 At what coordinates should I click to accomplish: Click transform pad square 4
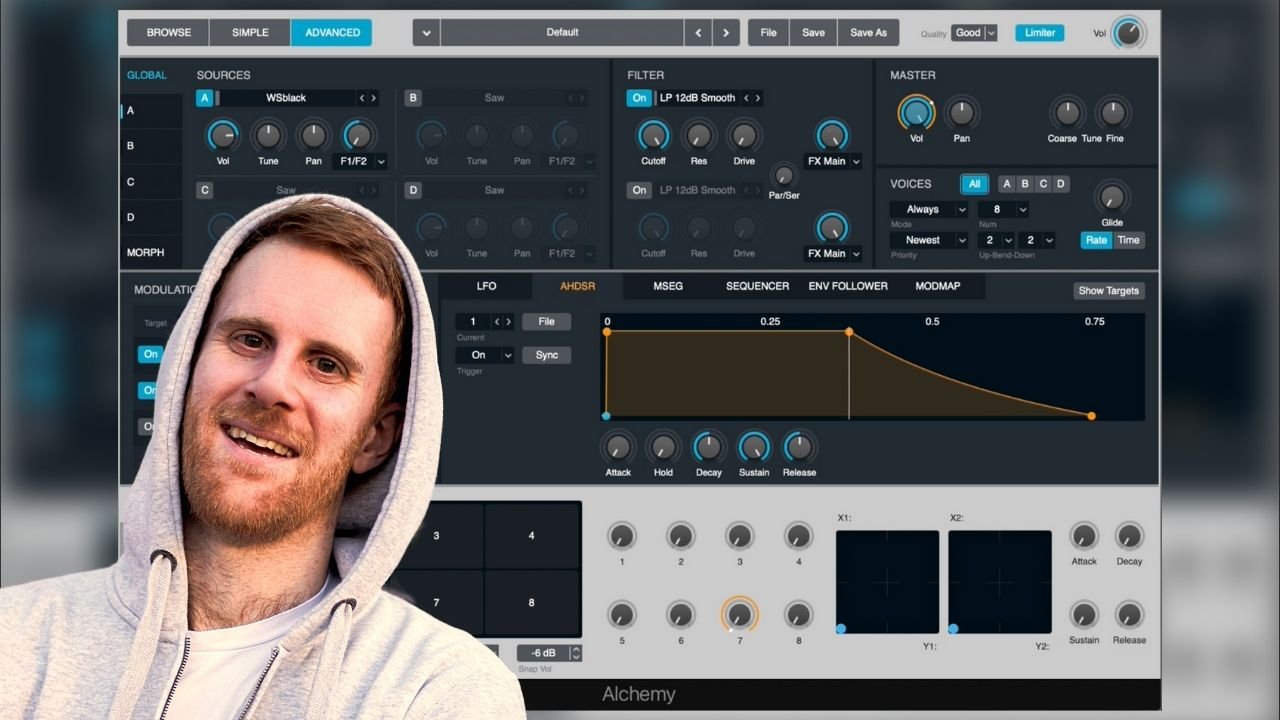coord(531,536)
